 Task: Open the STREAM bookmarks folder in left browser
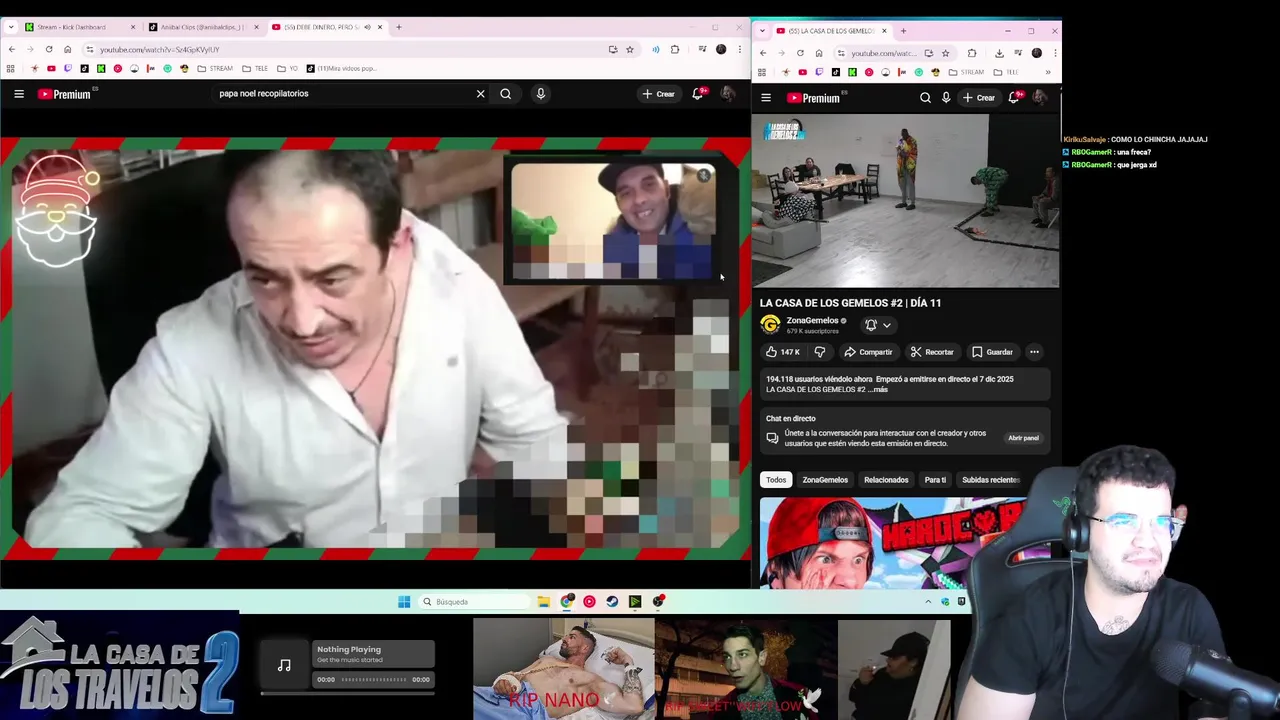(215, 69)
